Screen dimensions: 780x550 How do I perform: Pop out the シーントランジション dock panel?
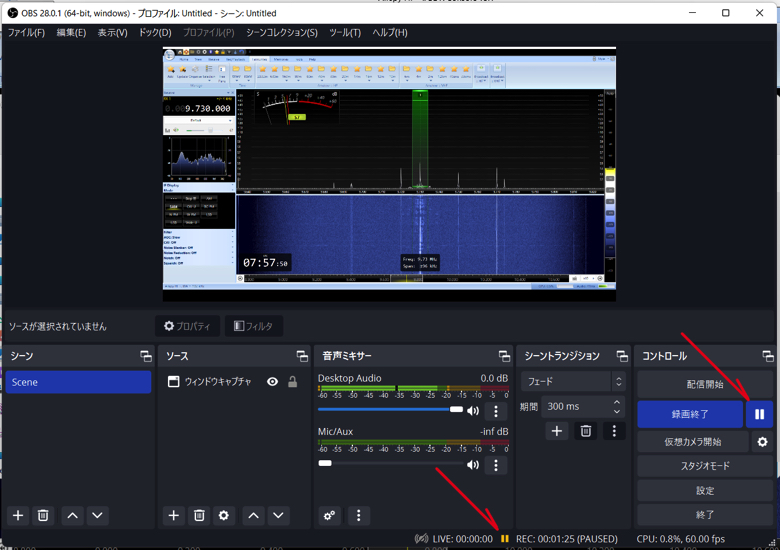(622, 356)
